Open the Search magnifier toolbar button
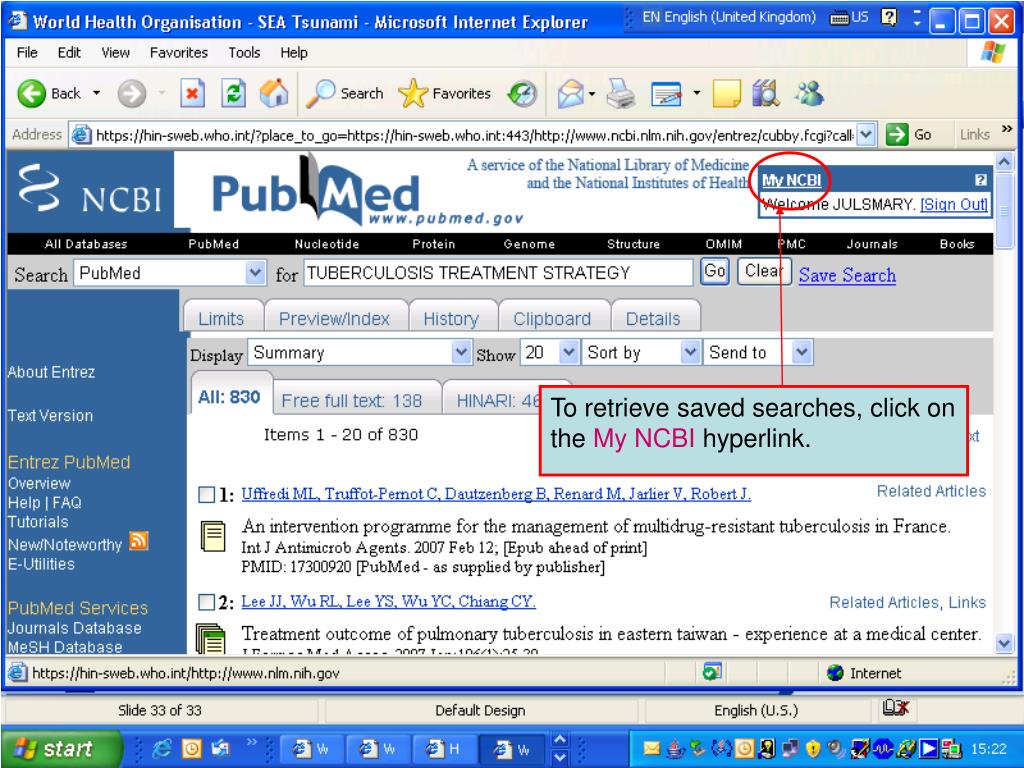The image size is (1024, 768). 345,93
